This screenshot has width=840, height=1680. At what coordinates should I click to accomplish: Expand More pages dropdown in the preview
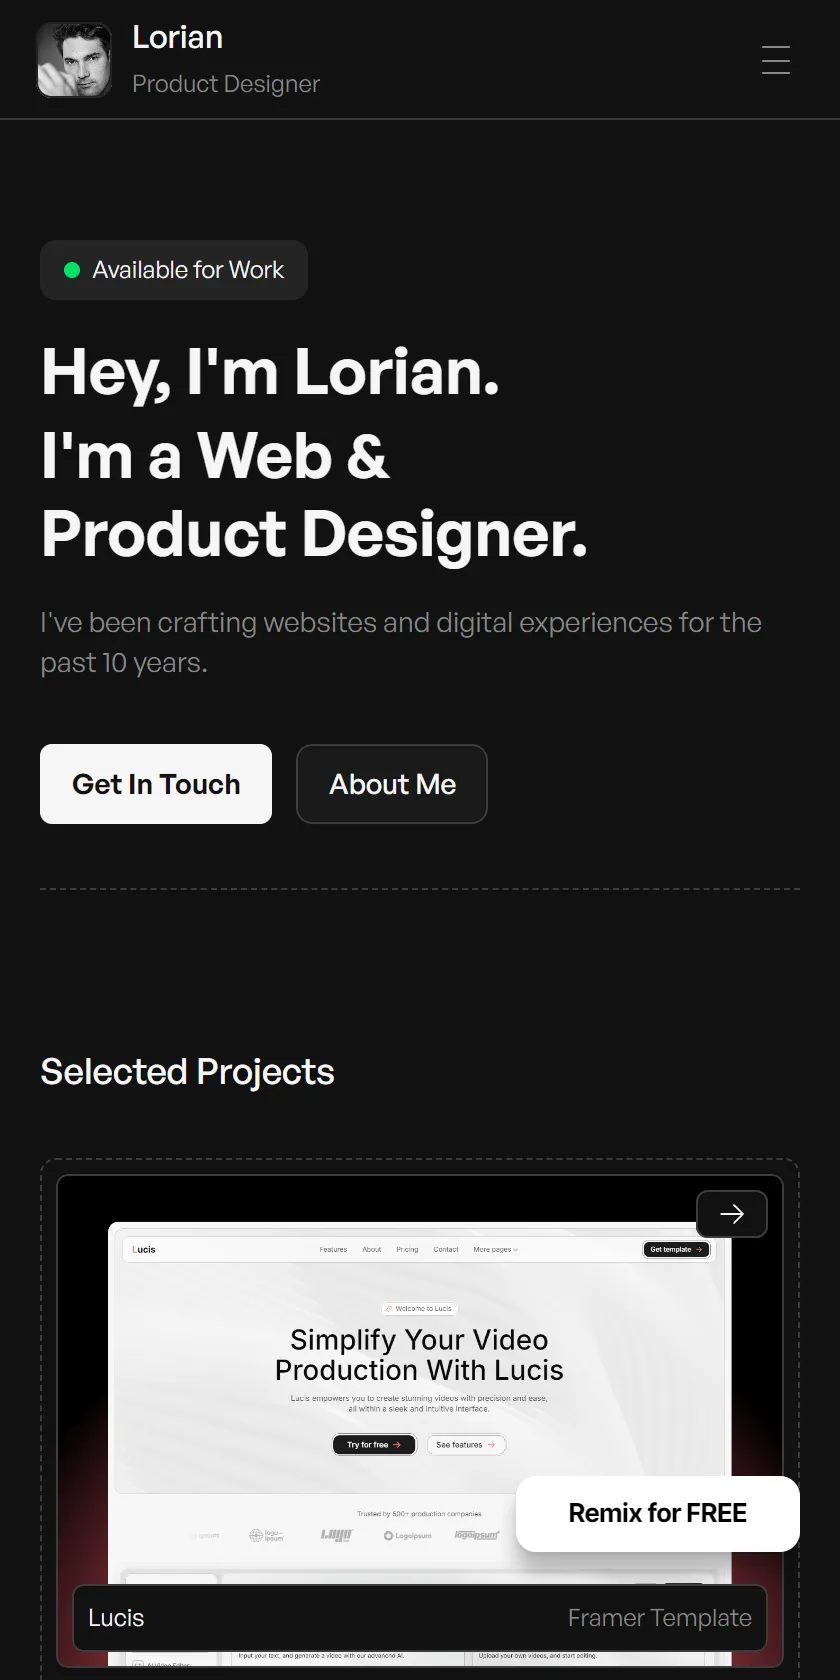coord(496,1250)
